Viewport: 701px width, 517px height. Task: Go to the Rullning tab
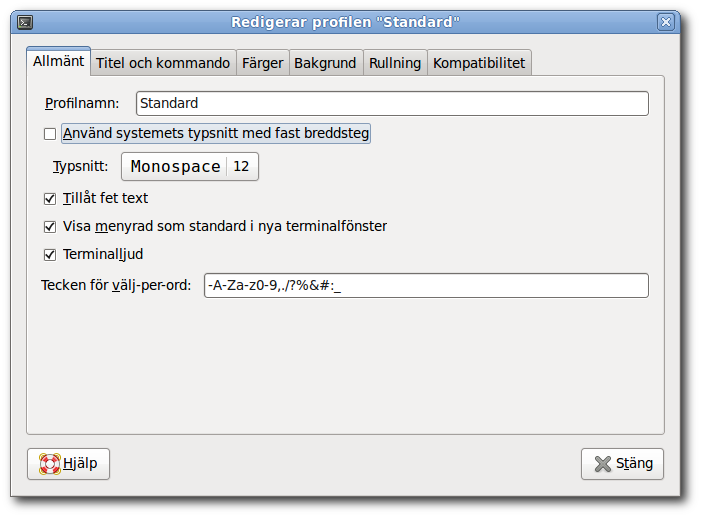[x=395, y=63]
